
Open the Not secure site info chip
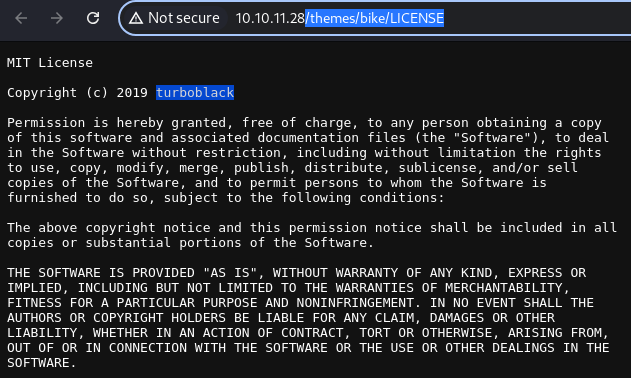click(x=175, y=18)
